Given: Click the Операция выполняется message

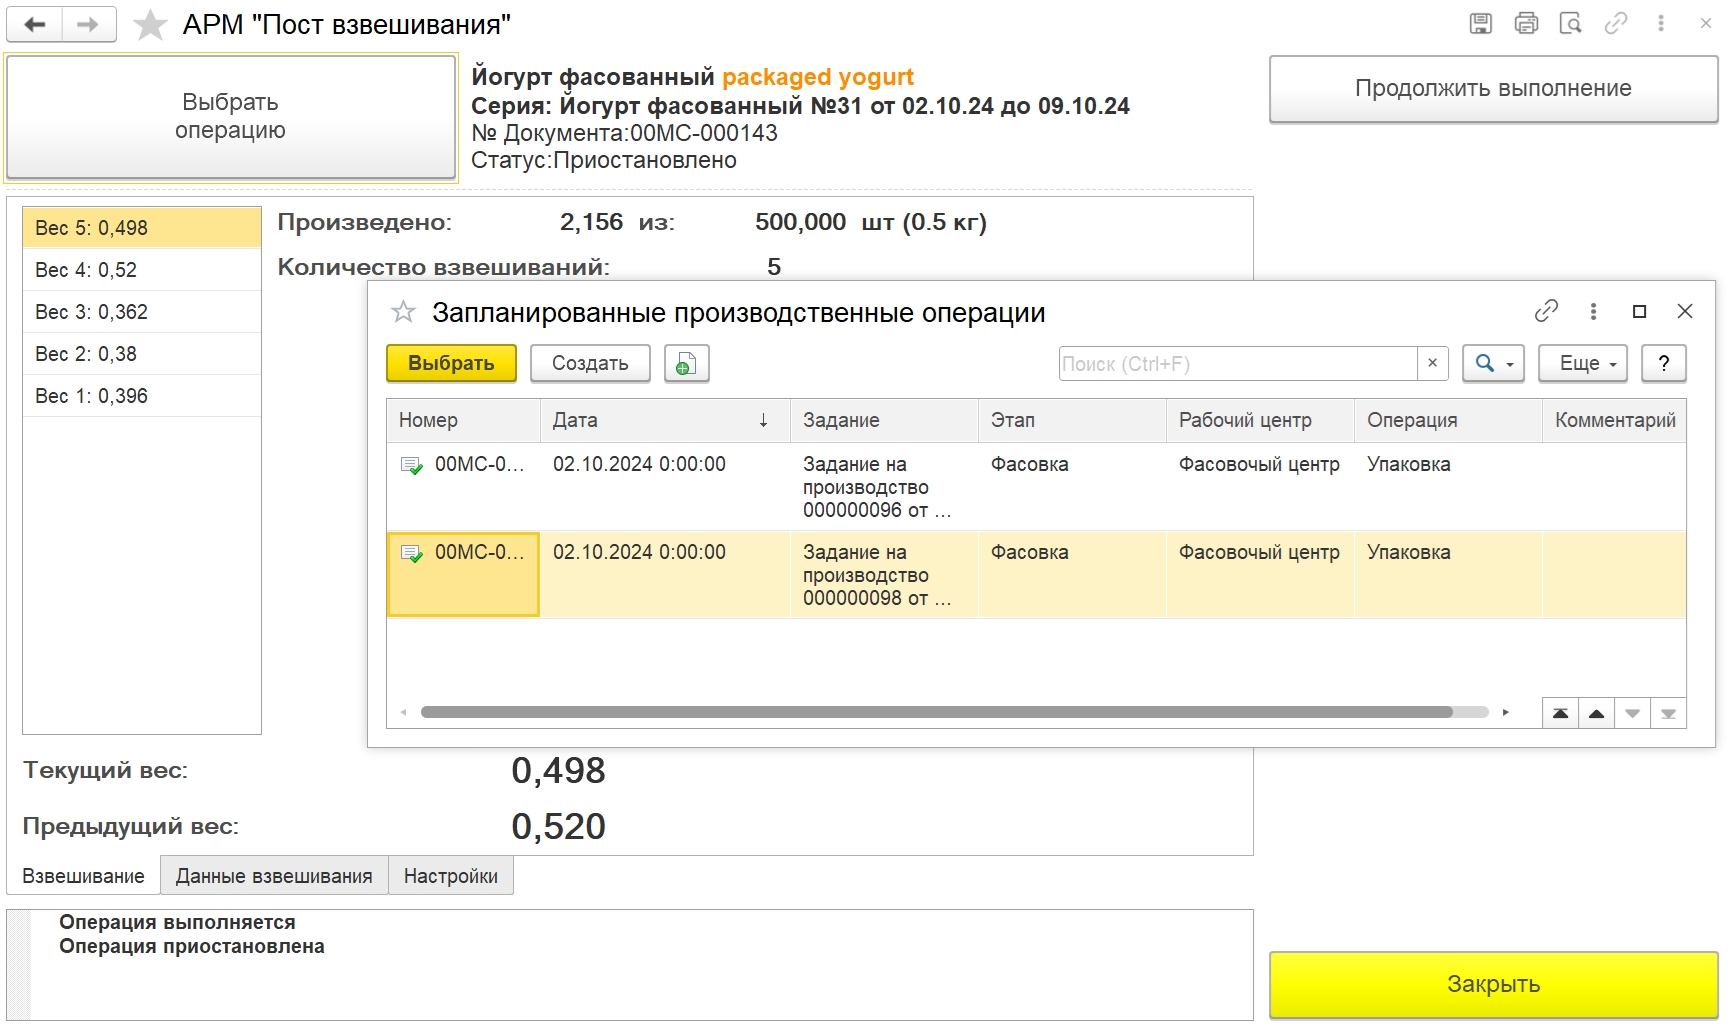Looking at the screenshot, I should 177,923.
